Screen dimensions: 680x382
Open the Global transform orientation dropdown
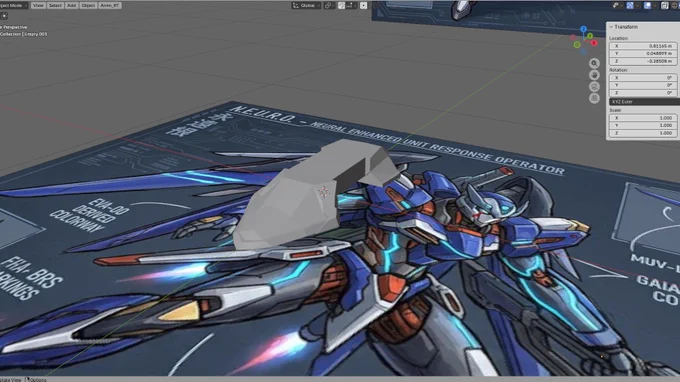[306, 5]
